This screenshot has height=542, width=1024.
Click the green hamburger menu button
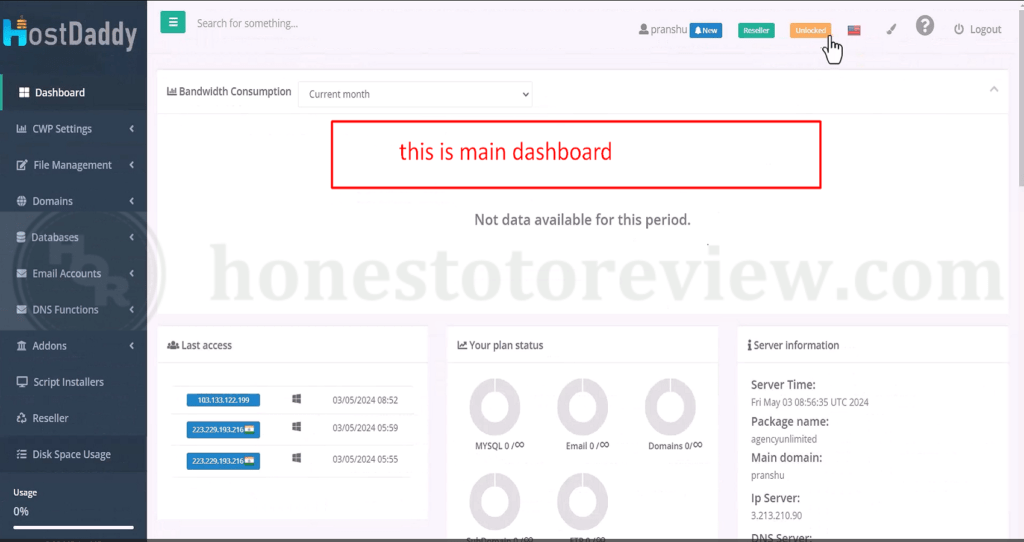coord(173,22)
